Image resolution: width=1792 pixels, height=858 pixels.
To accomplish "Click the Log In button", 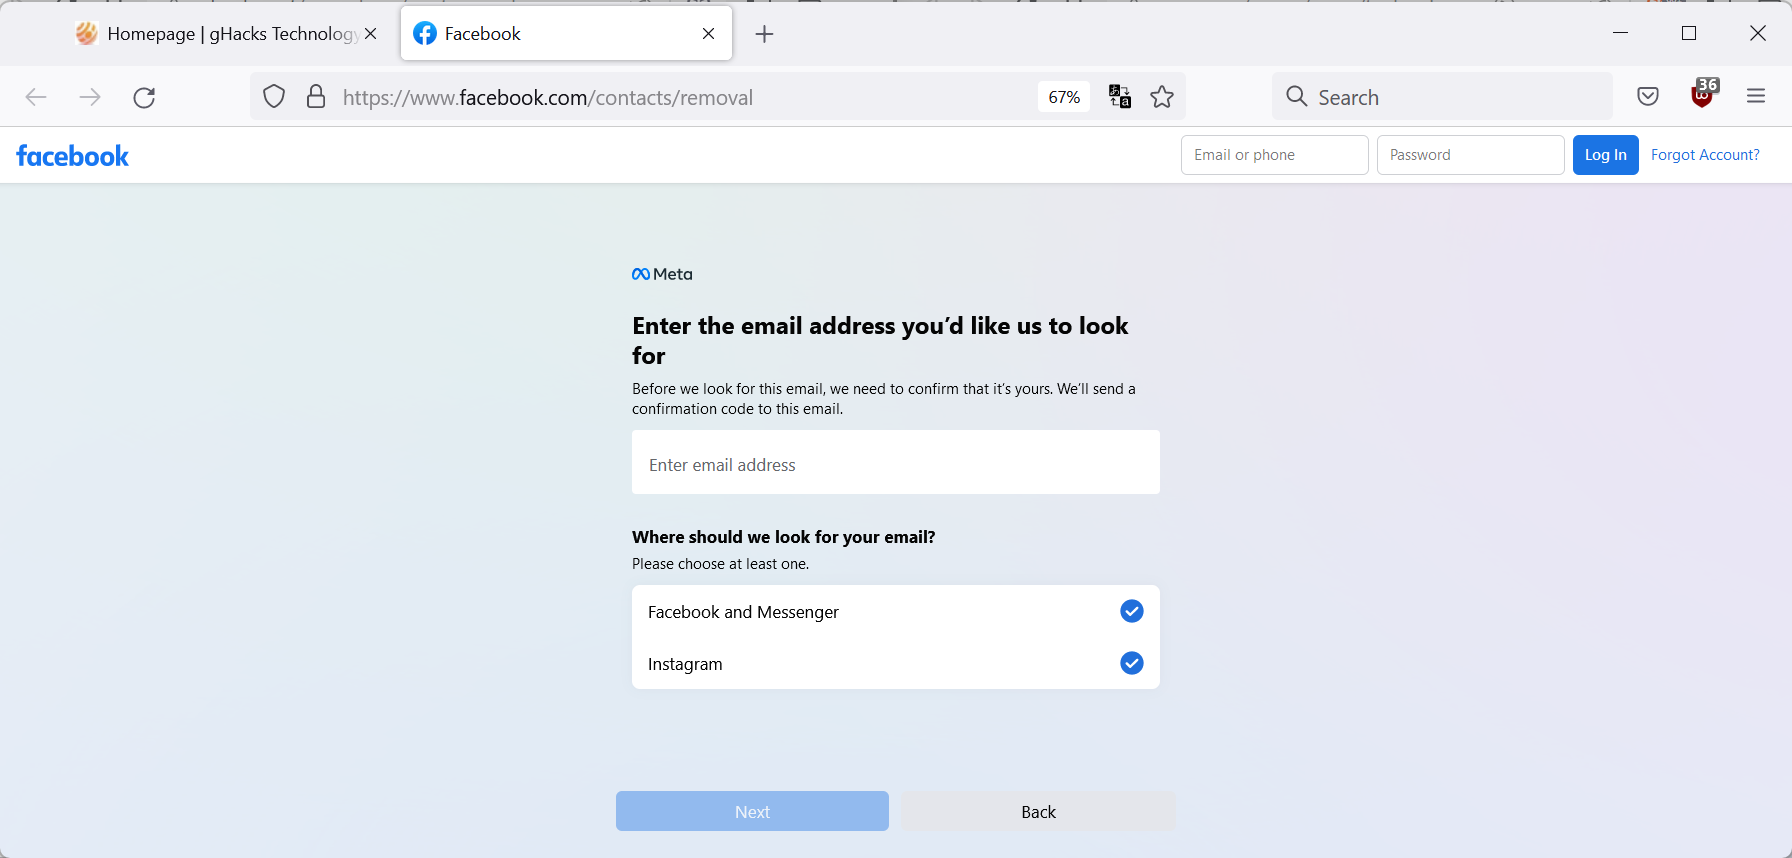I will [x=1606, y=155].
